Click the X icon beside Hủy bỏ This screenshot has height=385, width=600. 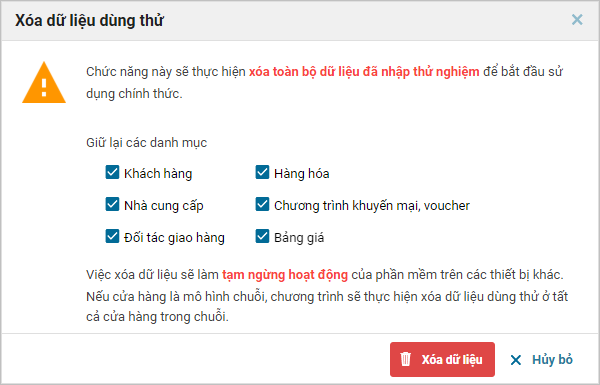coord(516,360)
